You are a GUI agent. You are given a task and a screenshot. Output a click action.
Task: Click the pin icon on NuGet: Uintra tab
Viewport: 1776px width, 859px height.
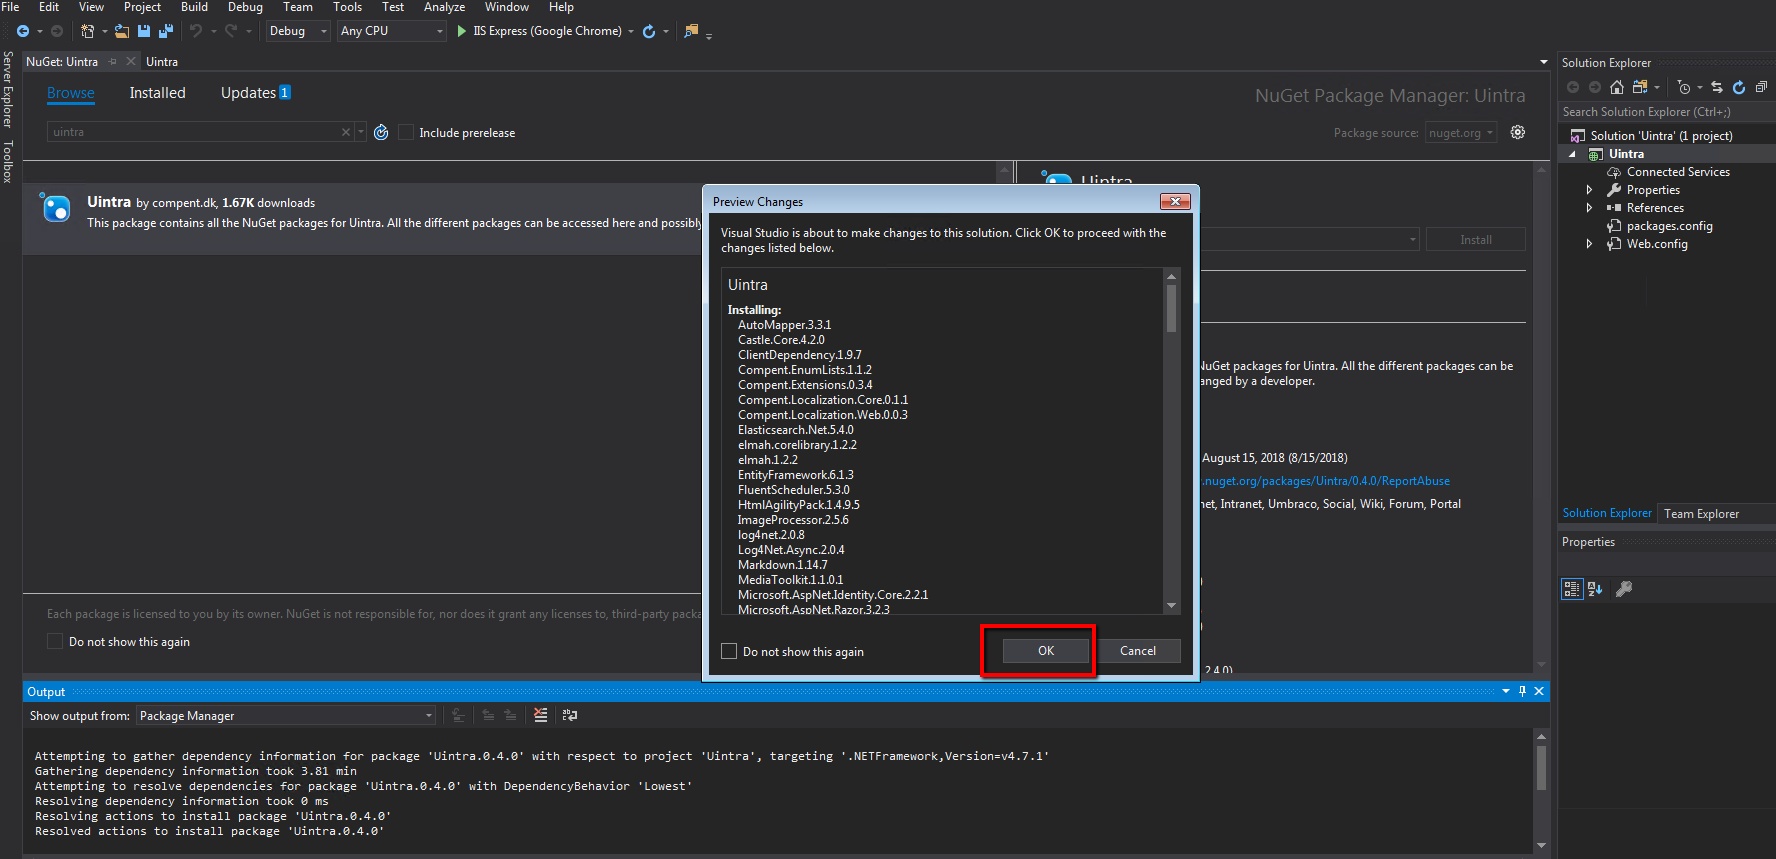(113, 62)
